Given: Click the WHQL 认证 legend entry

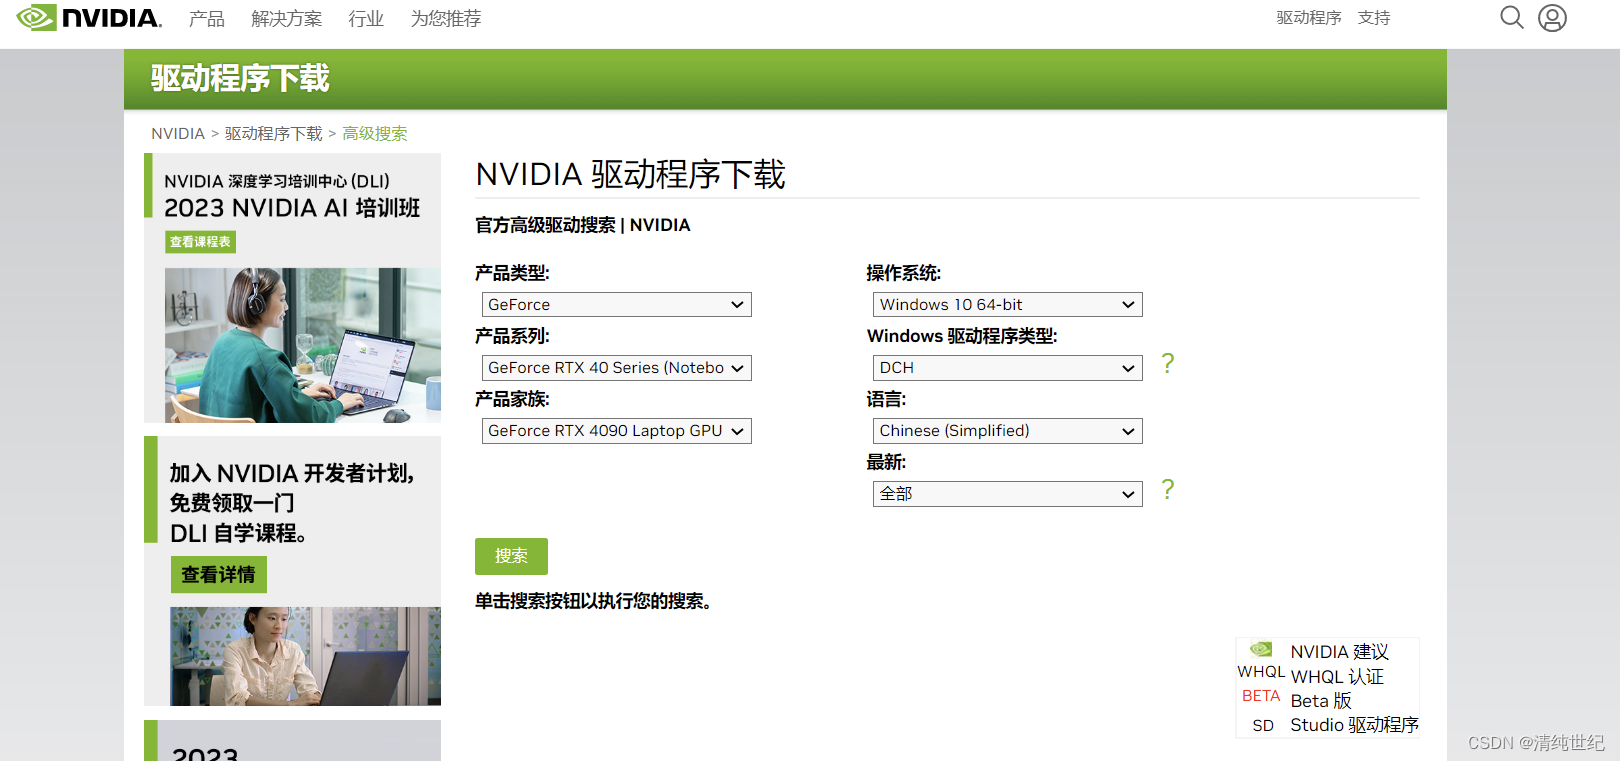Looking at the screenshot, I should click(x=1337, y=677).
